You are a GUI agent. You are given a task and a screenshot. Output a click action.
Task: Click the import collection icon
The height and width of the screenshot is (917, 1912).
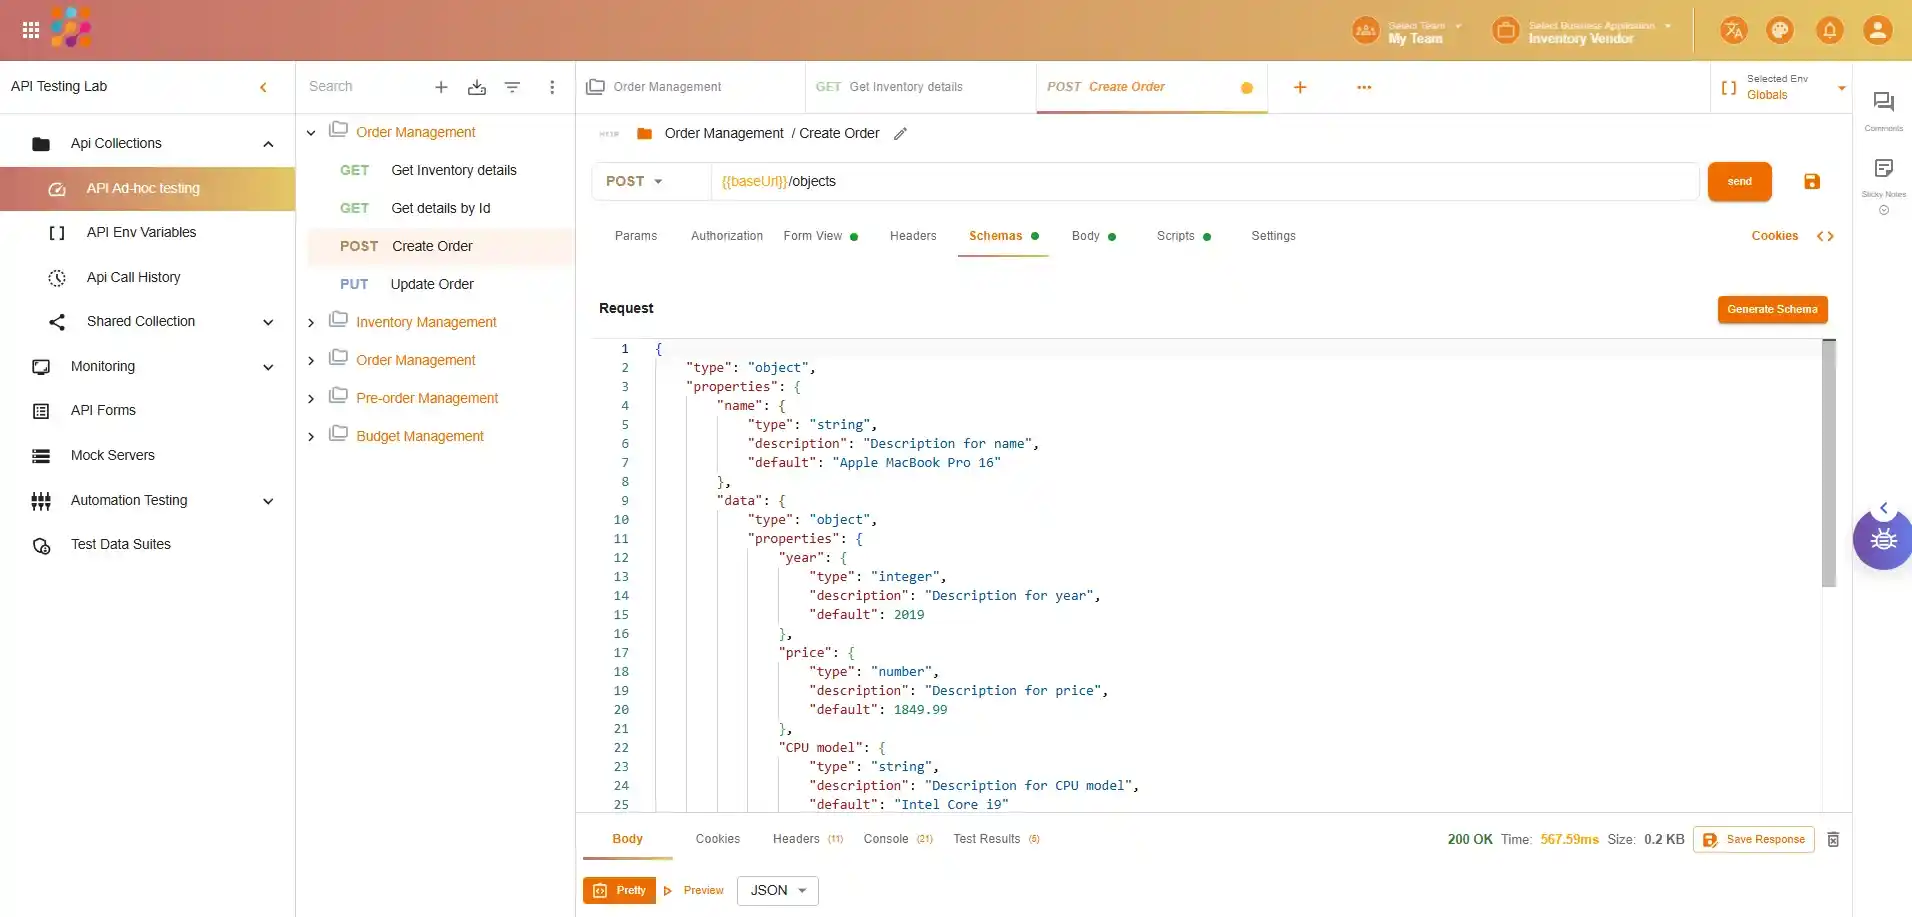[x=477, y=88]
